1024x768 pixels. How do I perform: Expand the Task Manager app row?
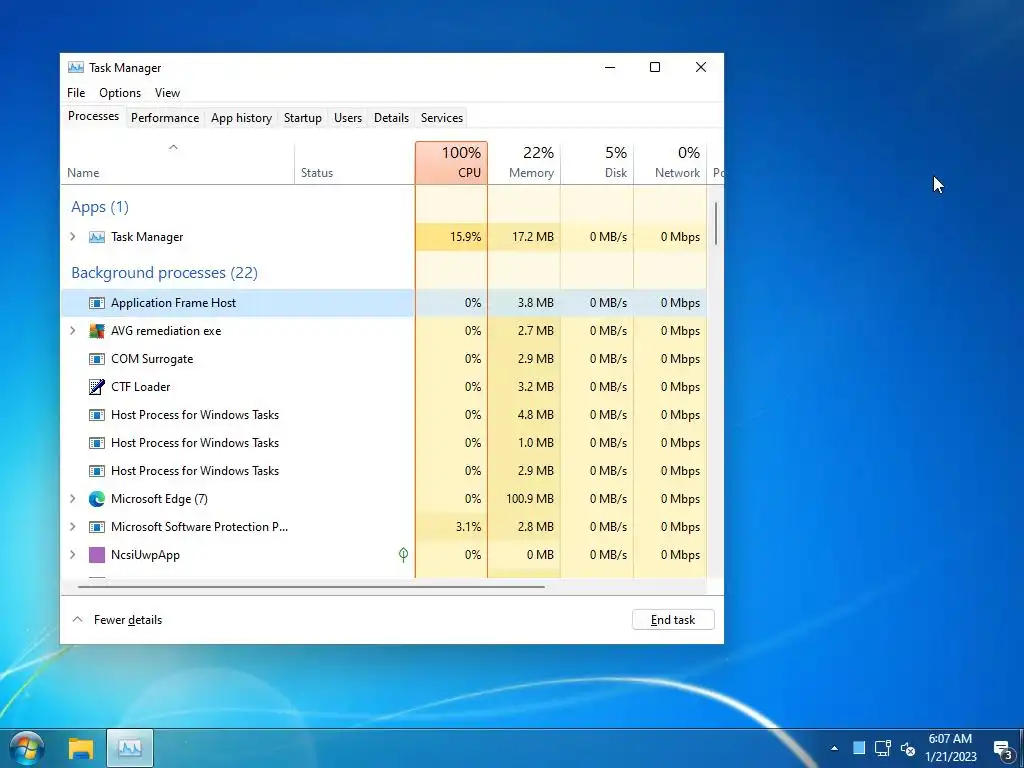point(72,237)
